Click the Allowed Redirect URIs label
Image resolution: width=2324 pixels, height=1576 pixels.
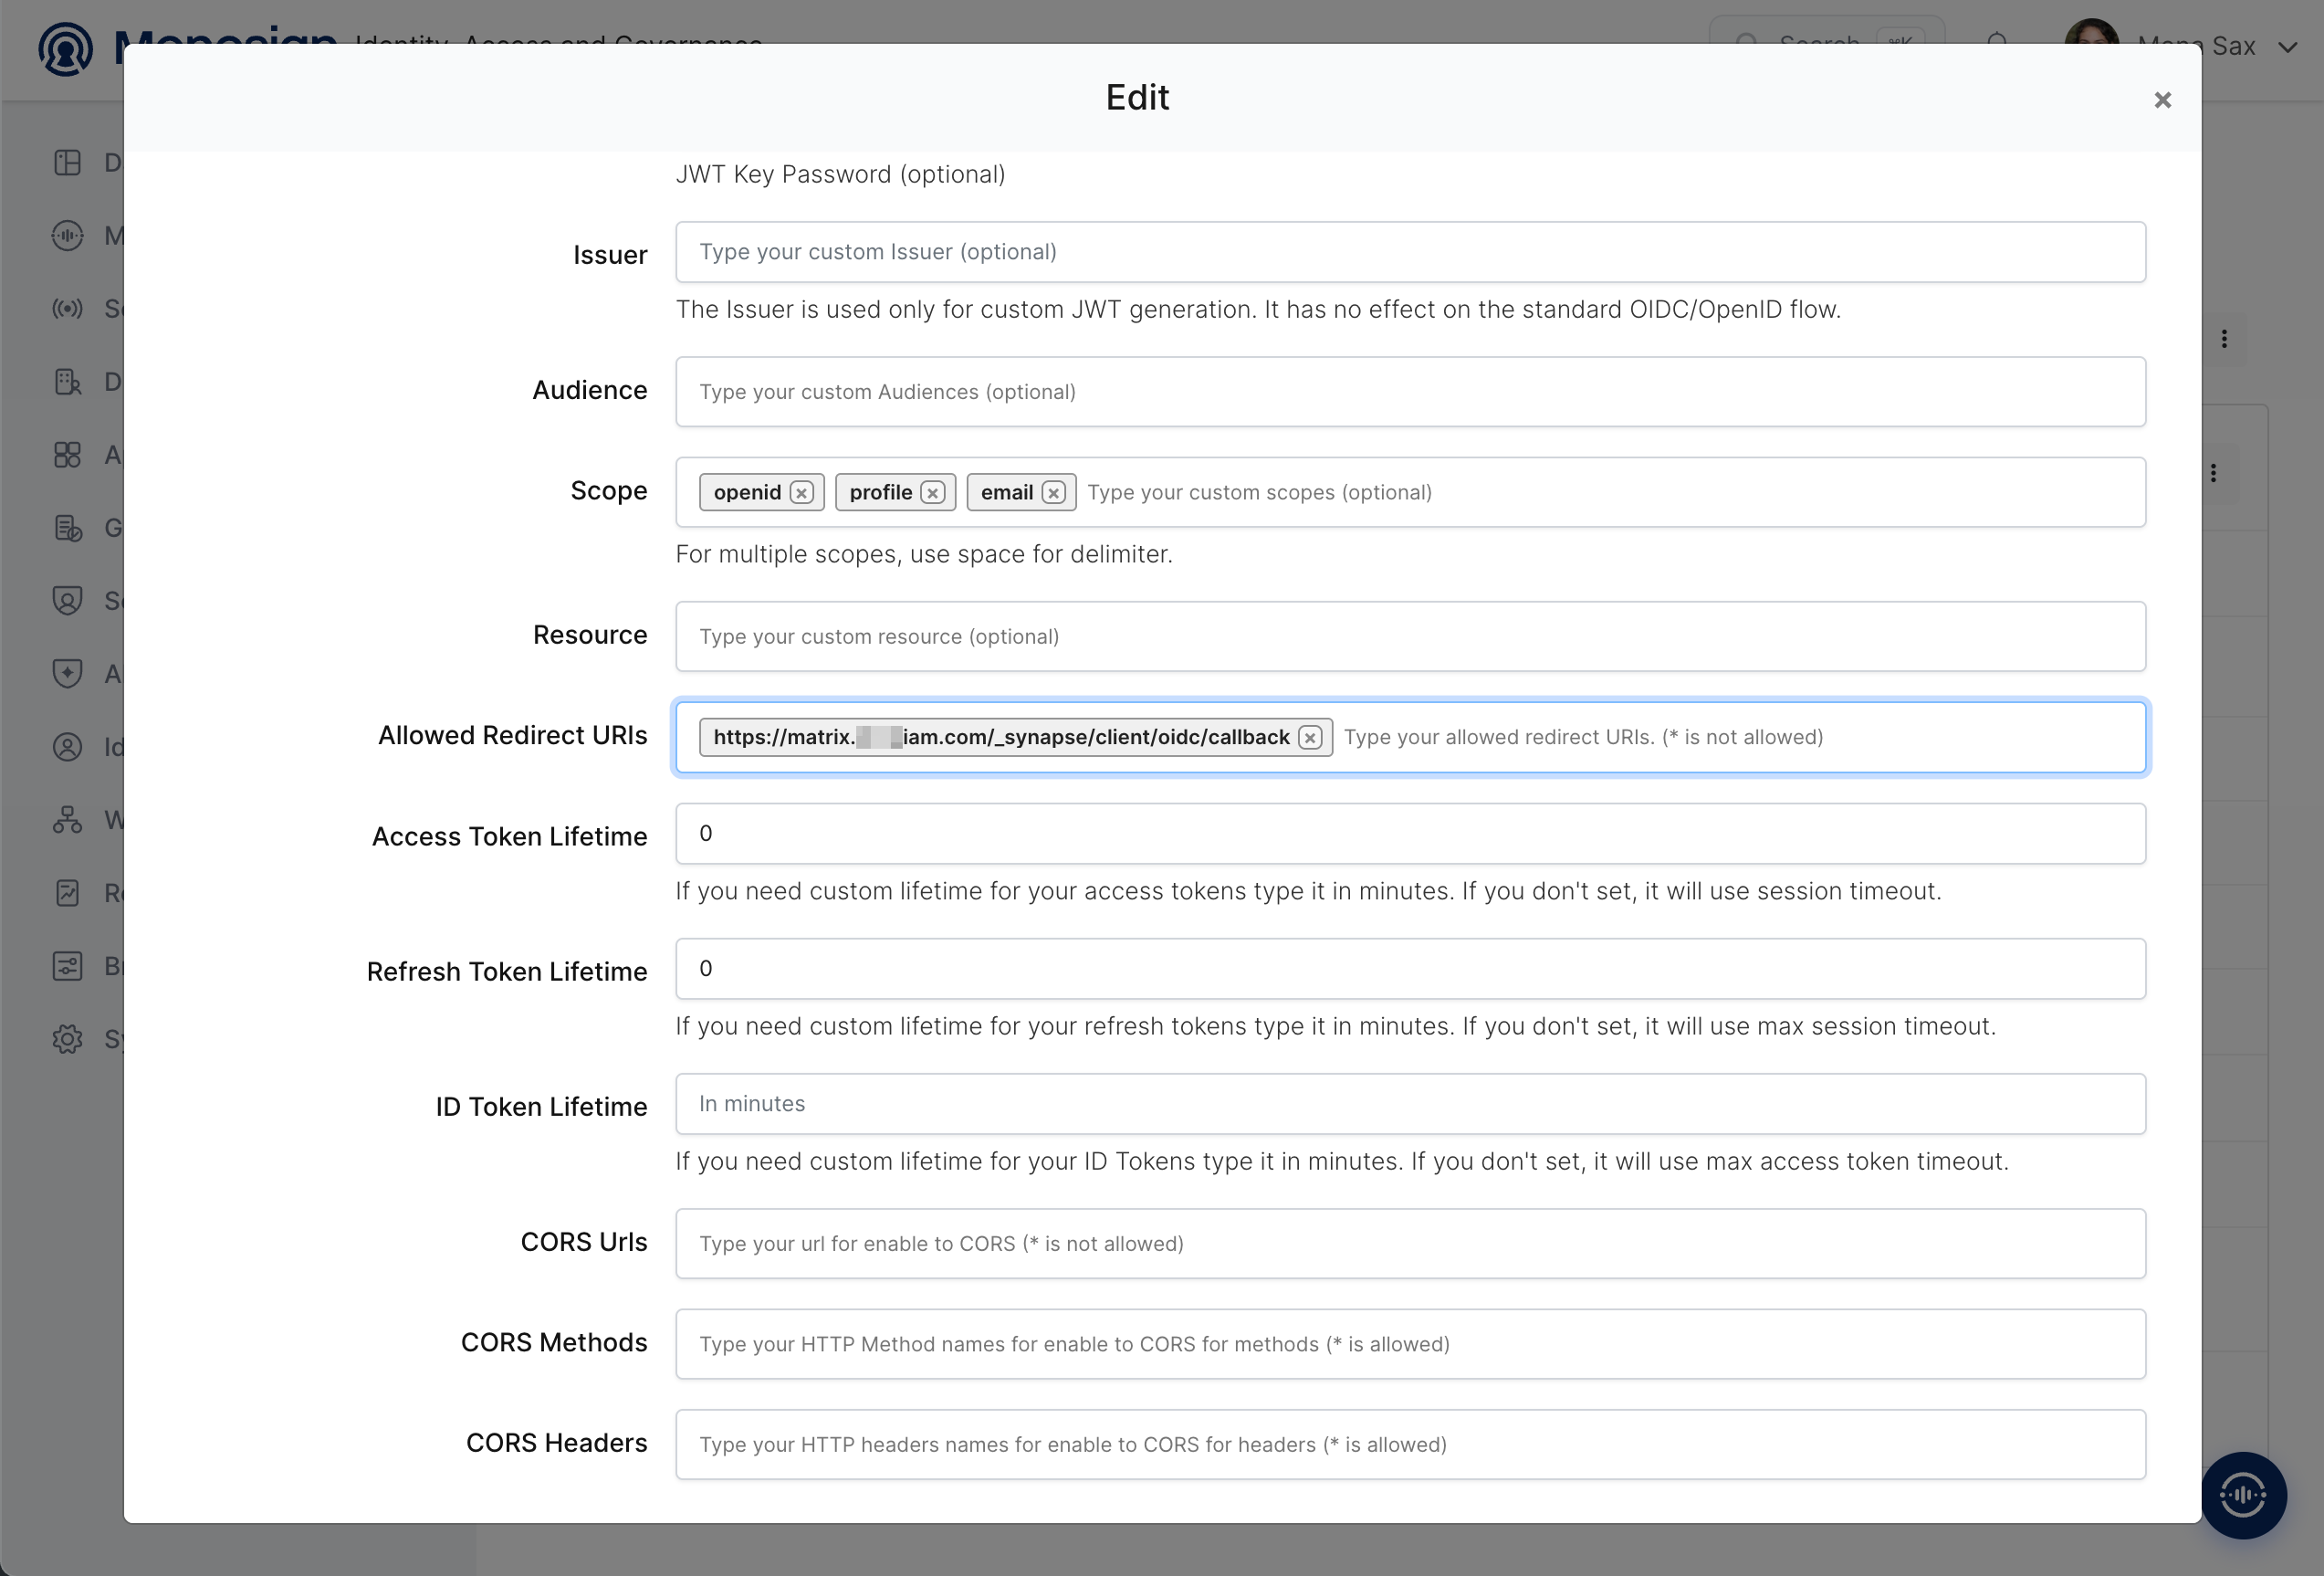tap(512, 736)
